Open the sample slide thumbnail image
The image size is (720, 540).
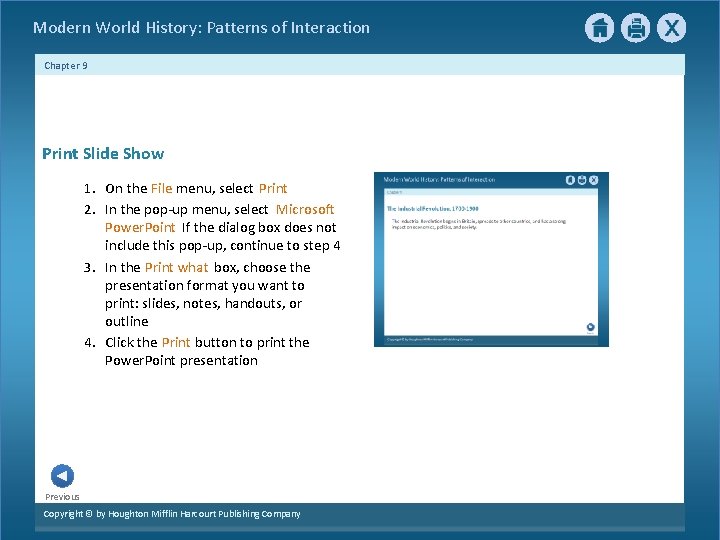491,259
